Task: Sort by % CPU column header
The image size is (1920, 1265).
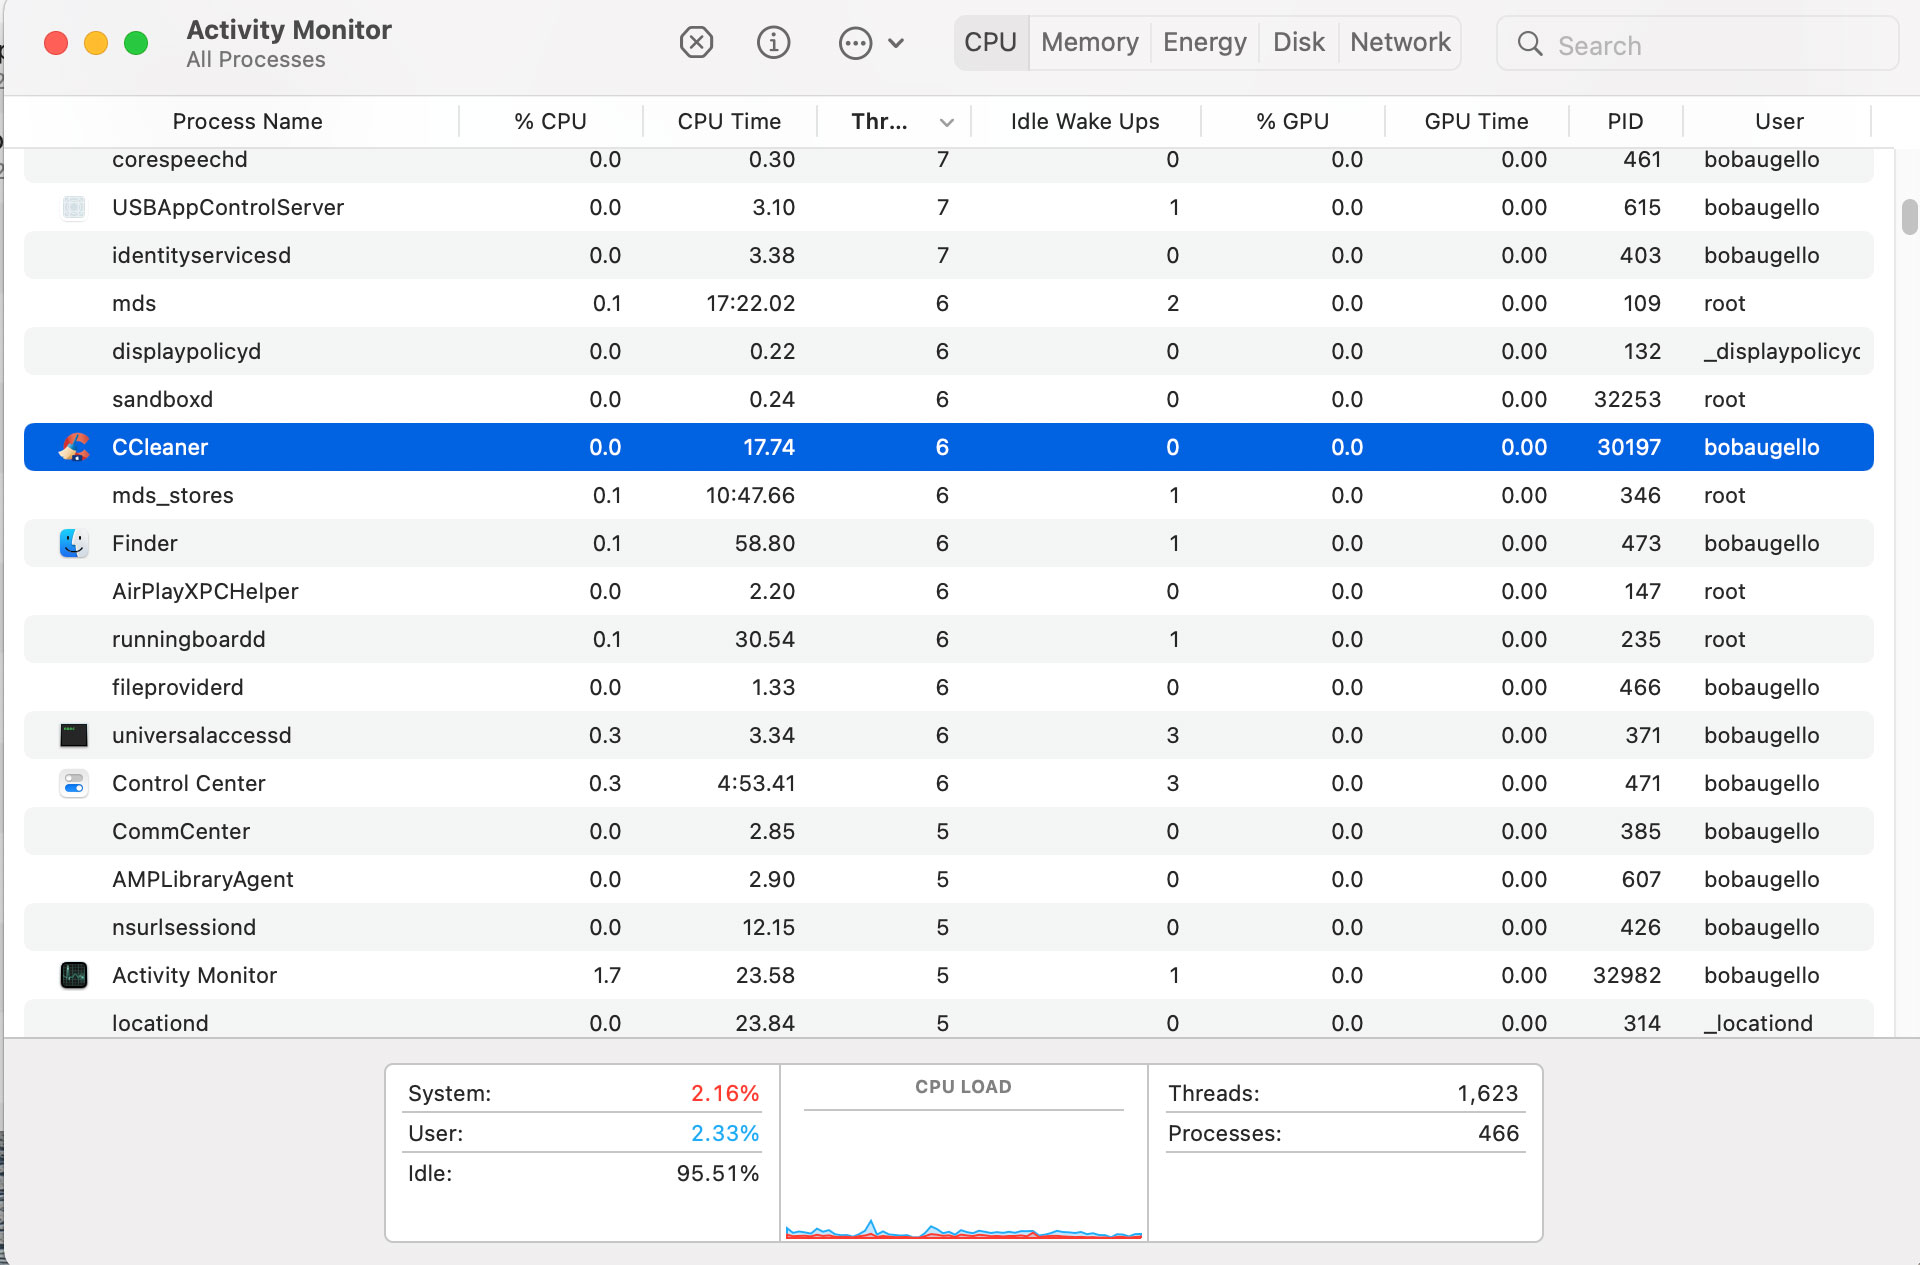Action: pos(550,121)
